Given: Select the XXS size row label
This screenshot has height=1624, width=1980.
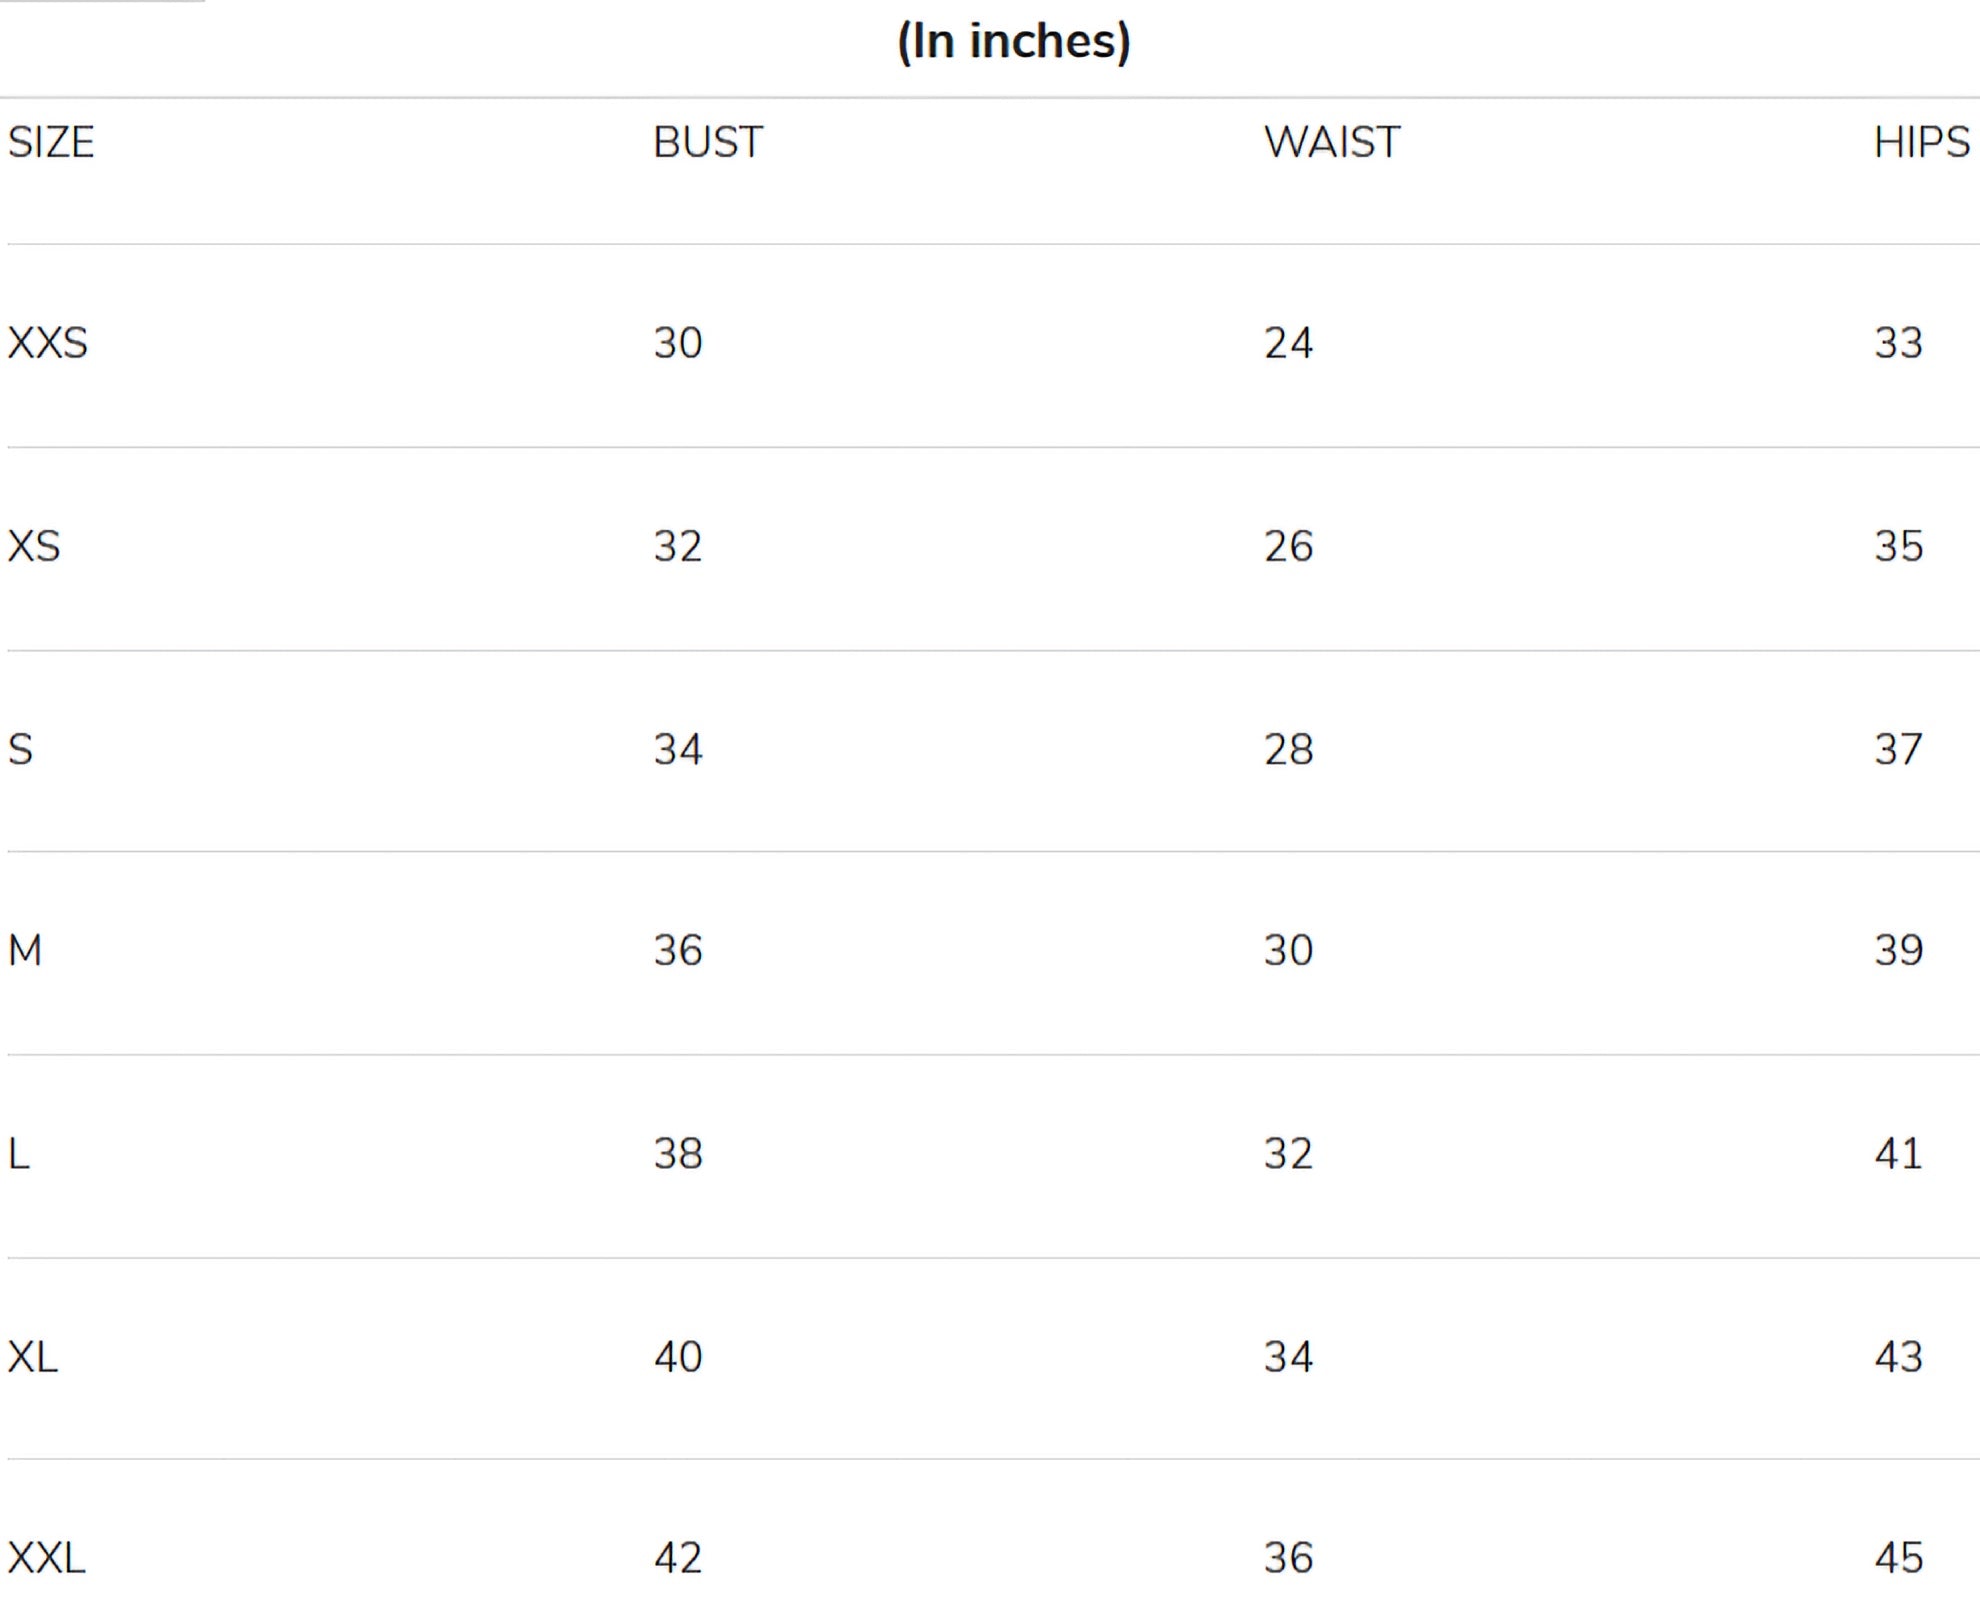Looking at the screenshot, I should click(48, 343).
